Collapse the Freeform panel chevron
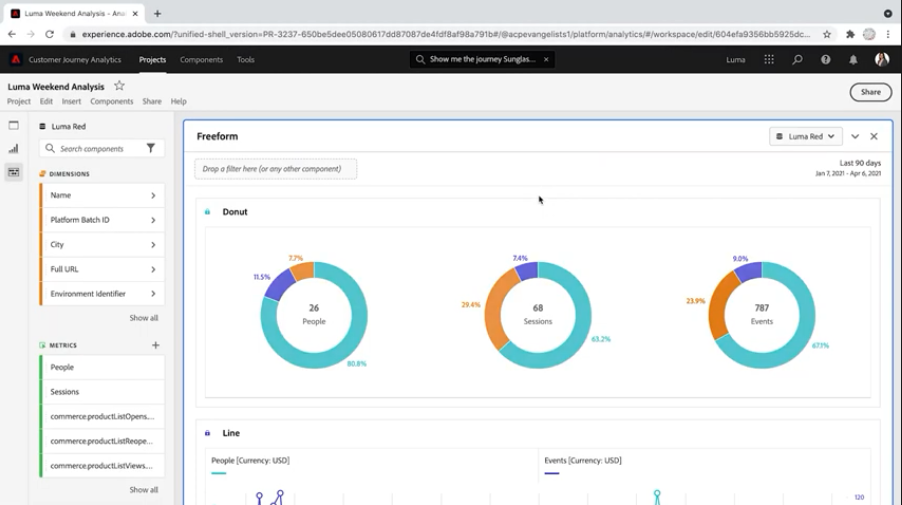 [855, 136]
